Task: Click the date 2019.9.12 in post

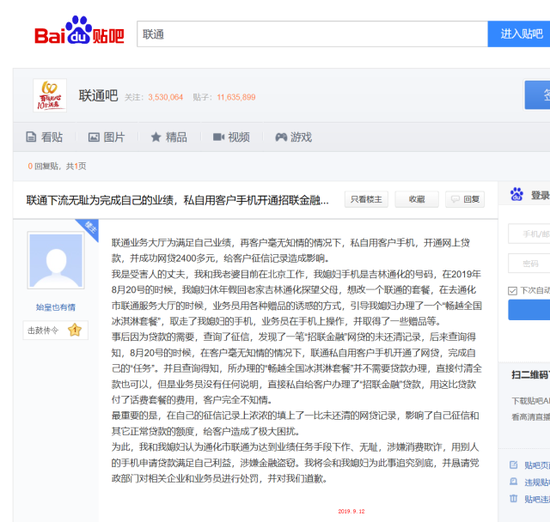Action: click(351, 511)
